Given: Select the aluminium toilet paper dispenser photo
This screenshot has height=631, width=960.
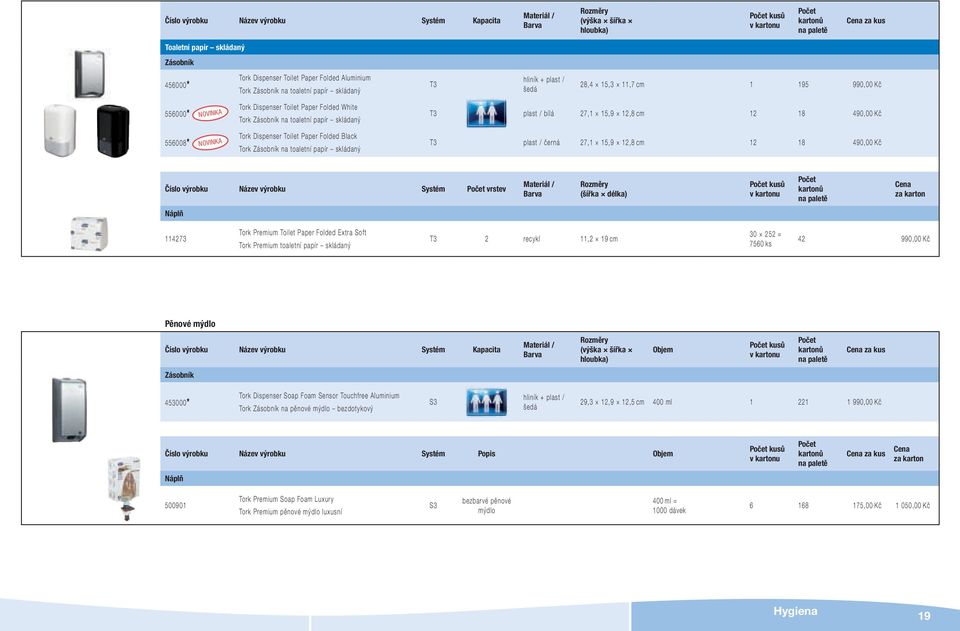Looking at the screenshot, I should pyautogui.click(x=89, y=74).
